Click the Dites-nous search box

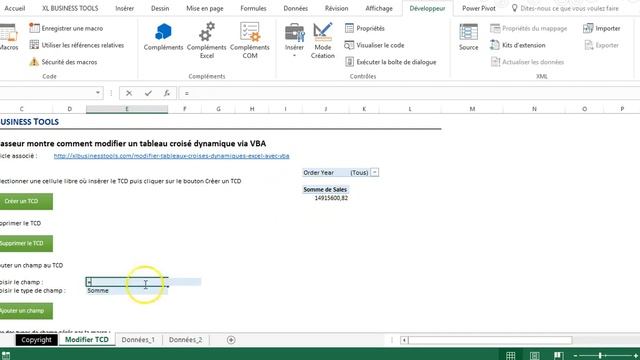[x=565, y=8]
